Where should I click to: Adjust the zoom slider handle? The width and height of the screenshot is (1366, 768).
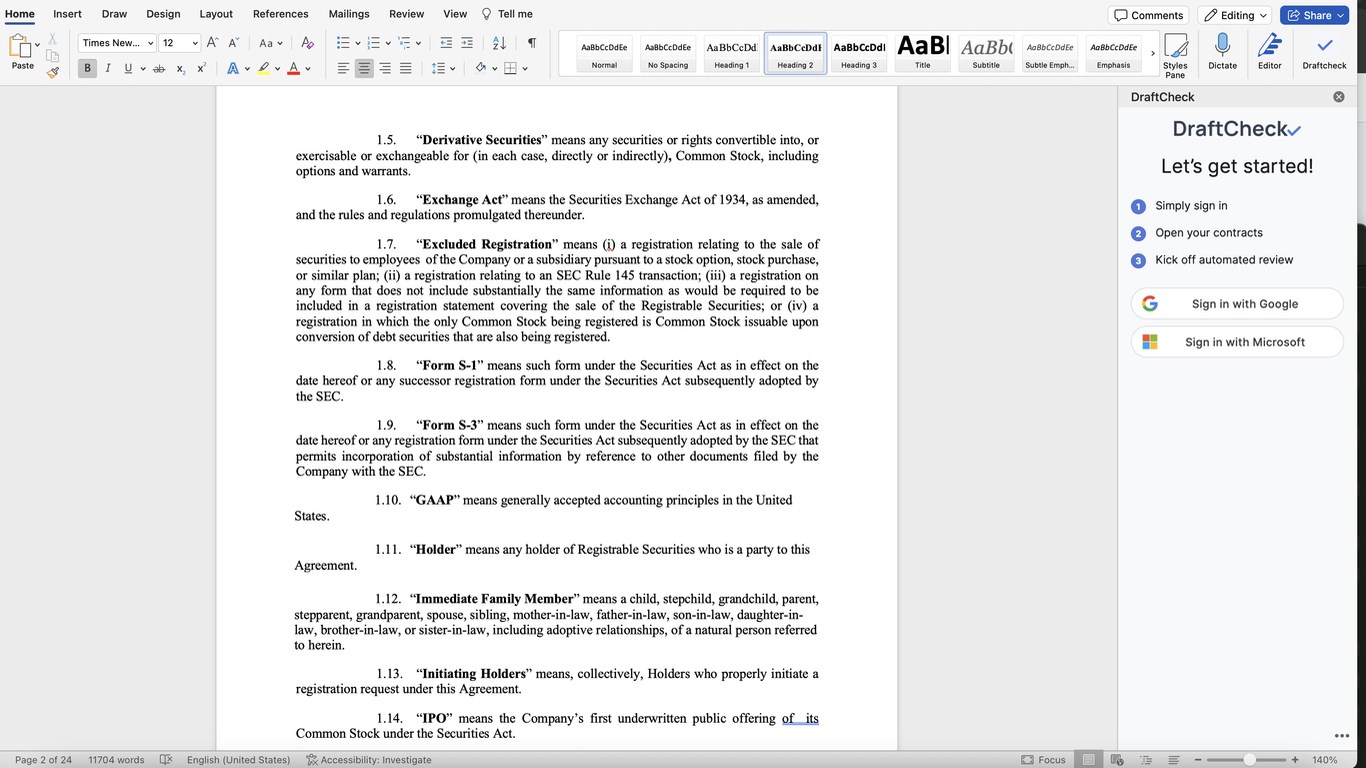click(1249, 760)
